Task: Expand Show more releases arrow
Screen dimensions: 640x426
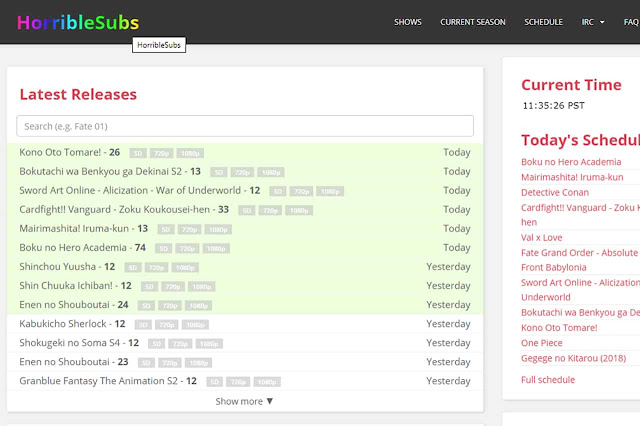Action: 244,402
